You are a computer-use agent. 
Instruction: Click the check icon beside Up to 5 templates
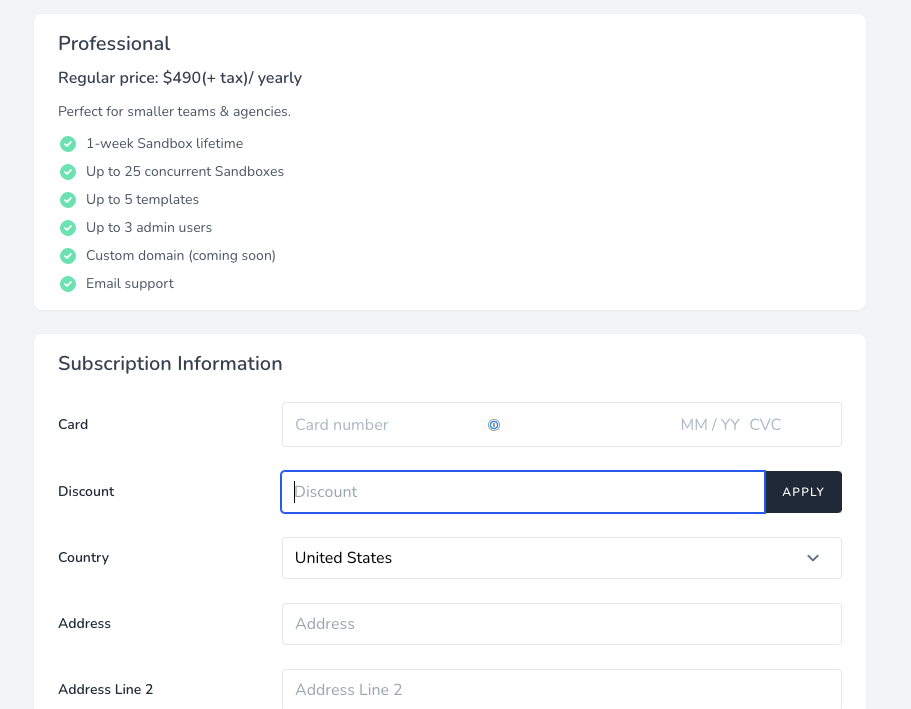point(68,200)
